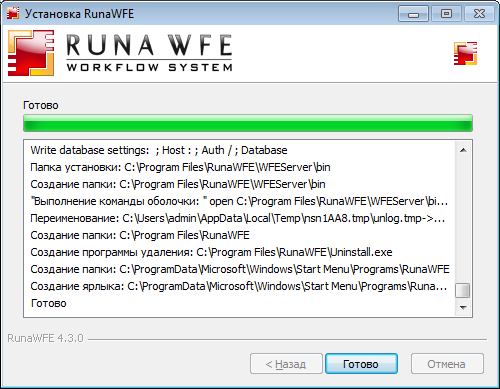The image size is (500, 389).
Task: Select the 'Создание программы удаления' log line
Action: click(211, 252)
